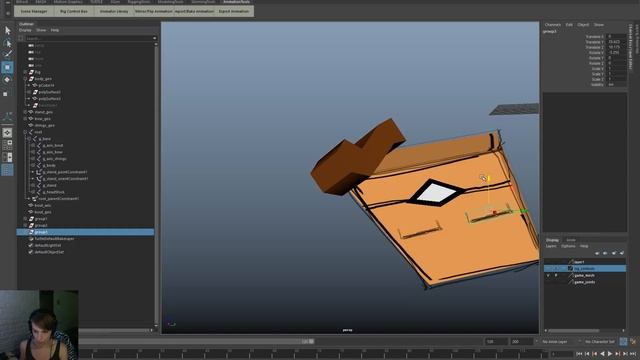
Task: Collapse the root joint hierarchy
Action: point(25,132)
